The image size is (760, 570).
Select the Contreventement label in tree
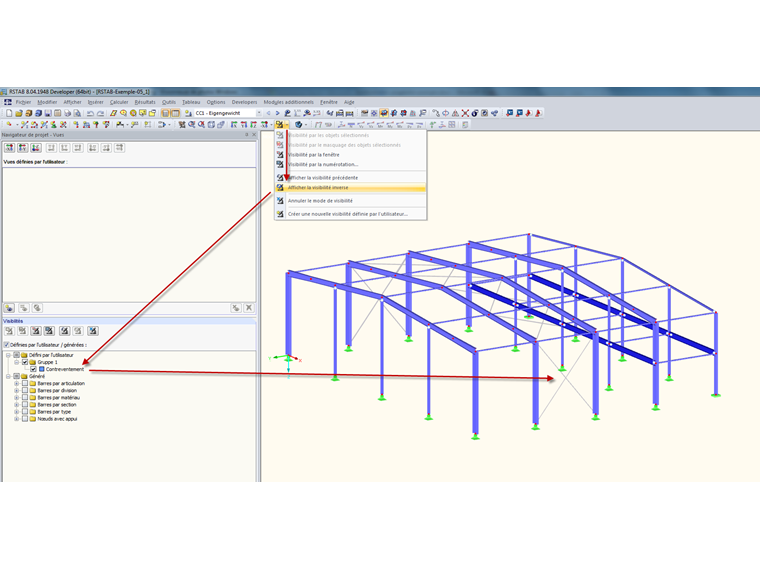(64, 369)
